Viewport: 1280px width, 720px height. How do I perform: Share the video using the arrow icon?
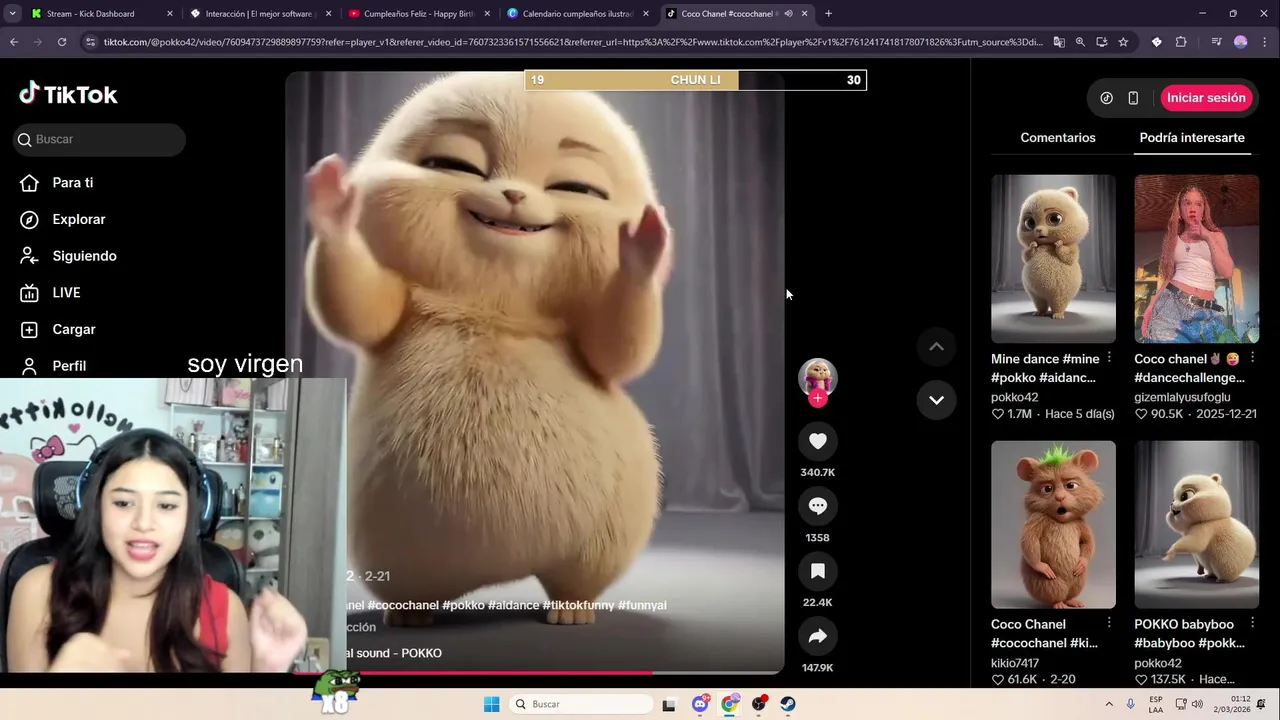(x=817, y=636)
